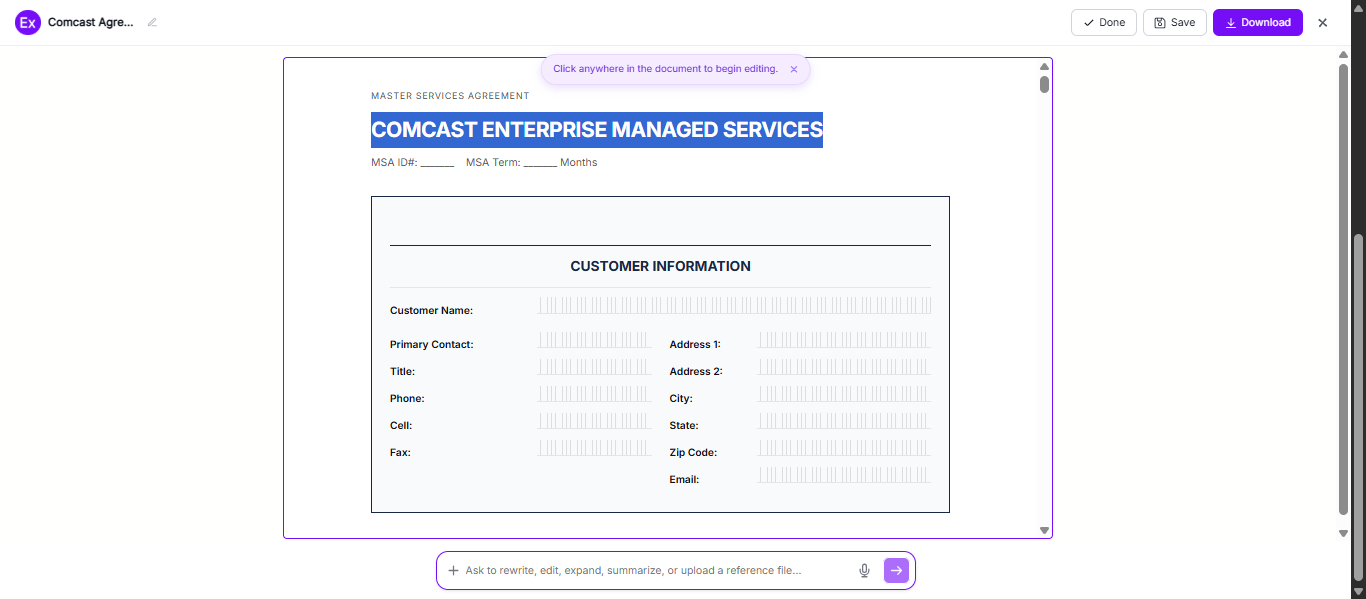Click the 'Months' text after MSA Term
Viewport: 1366px width, 599px height.
579,163
